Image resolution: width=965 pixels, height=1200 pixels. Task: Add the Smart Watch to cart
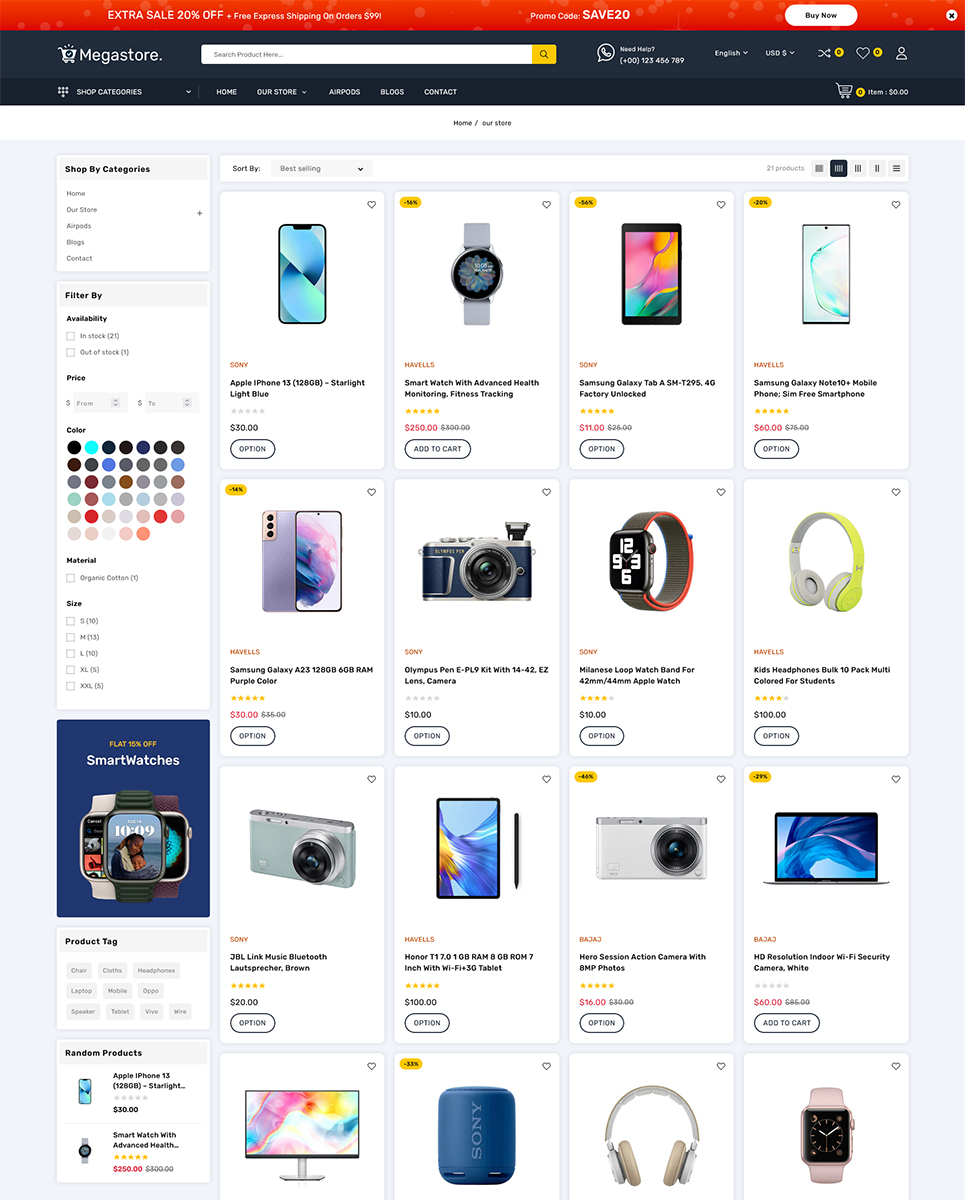coord(437,449)
